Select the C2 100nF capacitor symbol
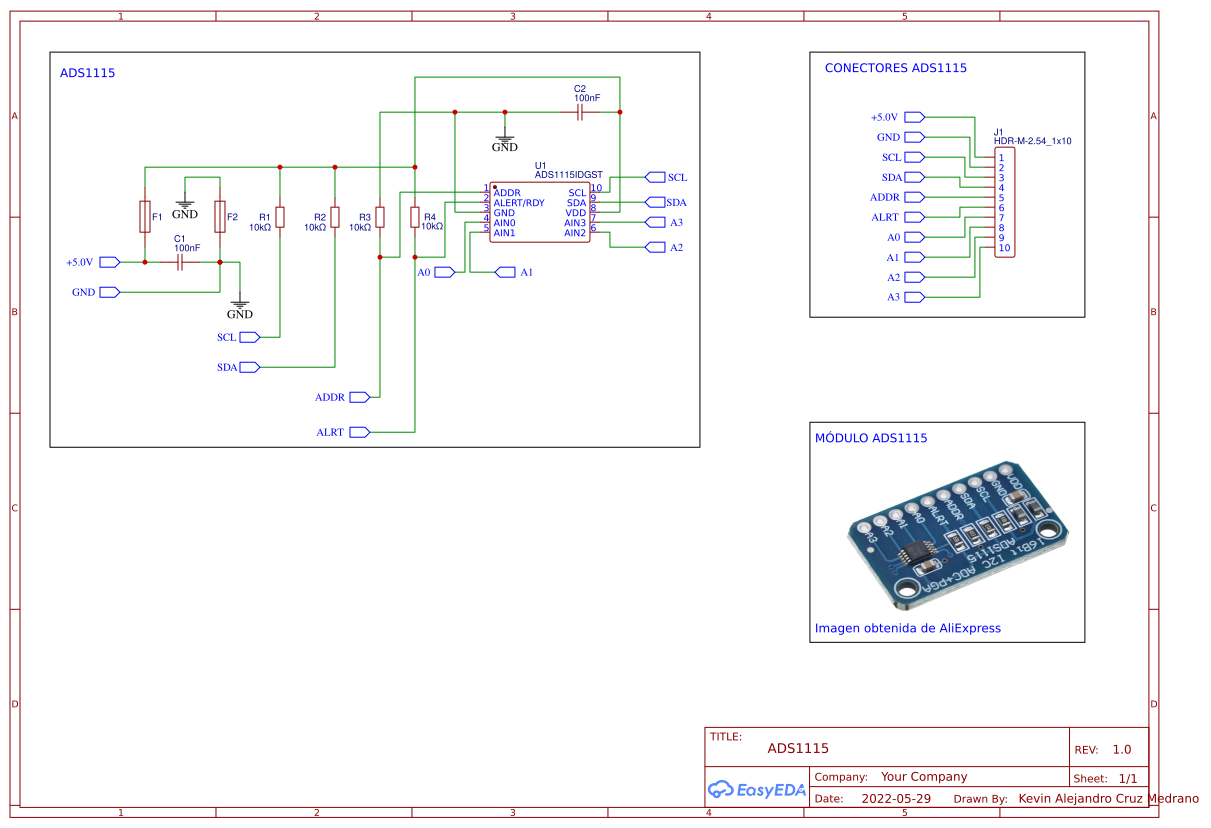The height and width of the screenshot is (828, 1211). [x=580, y=113]
